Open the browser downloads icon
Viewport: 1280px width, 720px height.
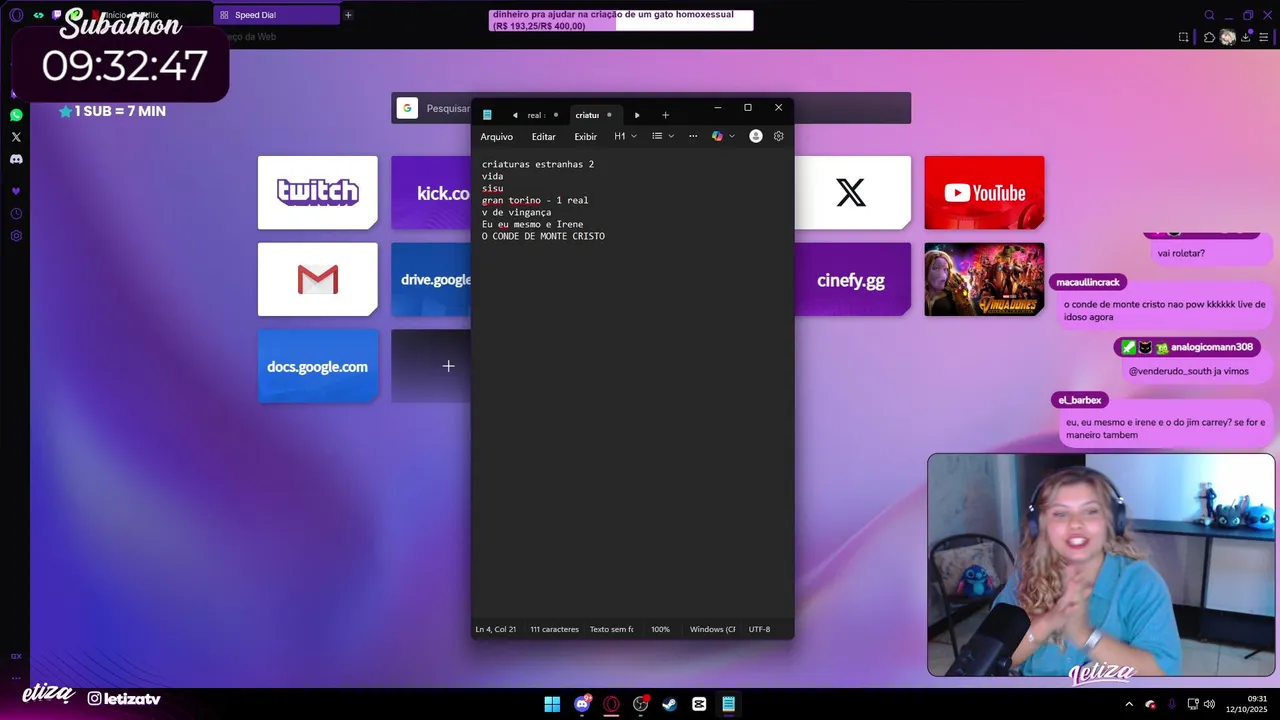point(1246,37)
